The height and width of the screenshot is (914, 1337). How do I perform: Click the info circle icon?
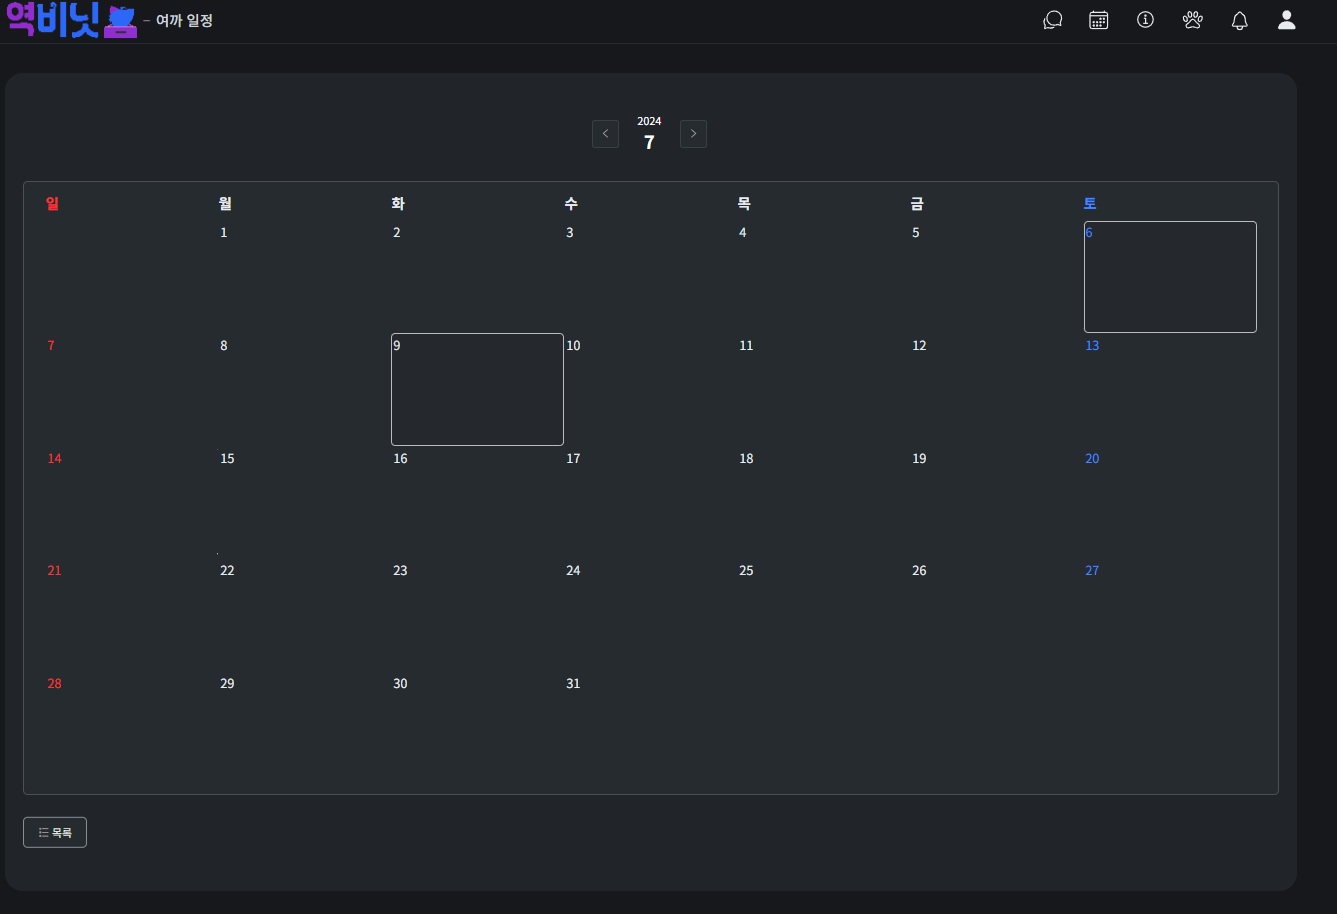(1146, 20)
